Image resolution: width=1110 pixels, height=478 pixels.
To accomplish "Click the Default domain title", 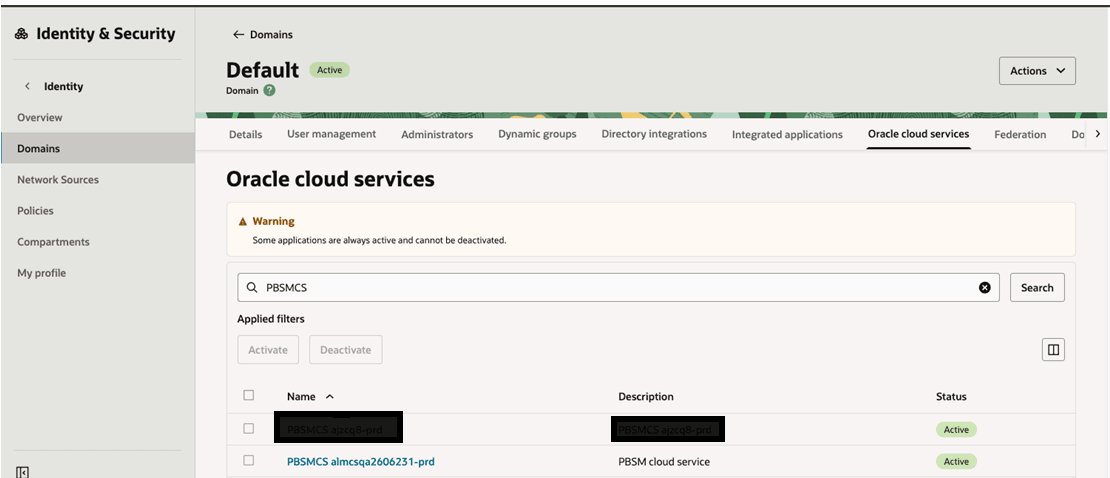I will pyautogui.click(x=263, y=70).
